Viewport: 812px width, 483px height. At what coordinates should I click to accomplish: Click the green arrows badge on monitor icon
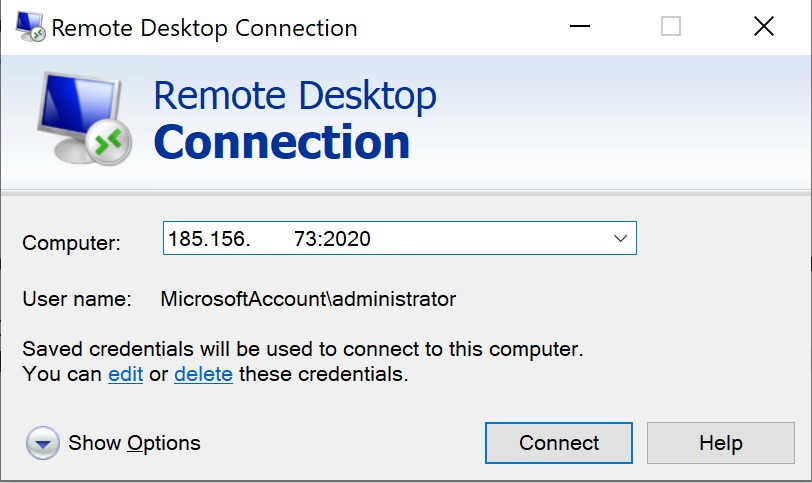tap(108, 142)
